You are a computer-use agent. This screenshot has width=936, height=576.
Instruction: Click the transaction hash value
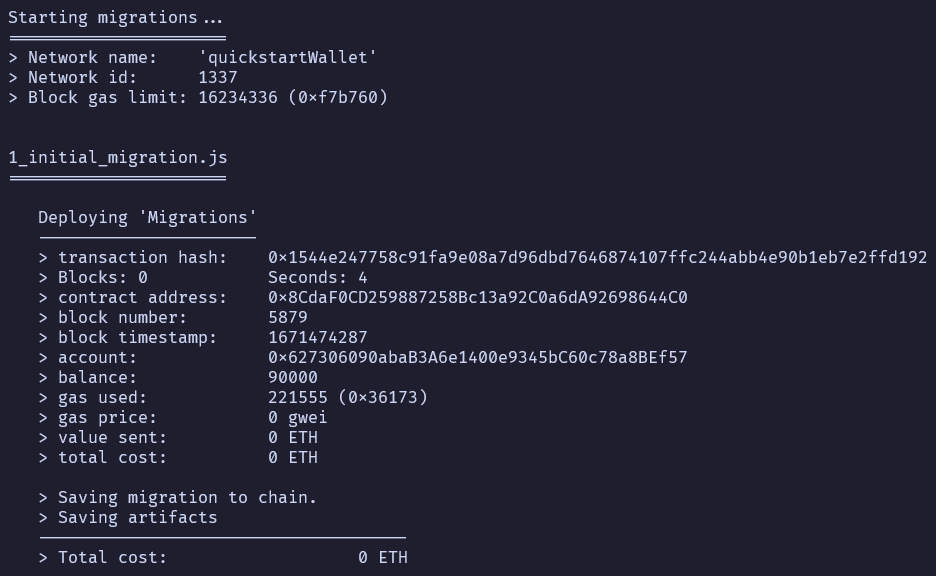point(597,257)
